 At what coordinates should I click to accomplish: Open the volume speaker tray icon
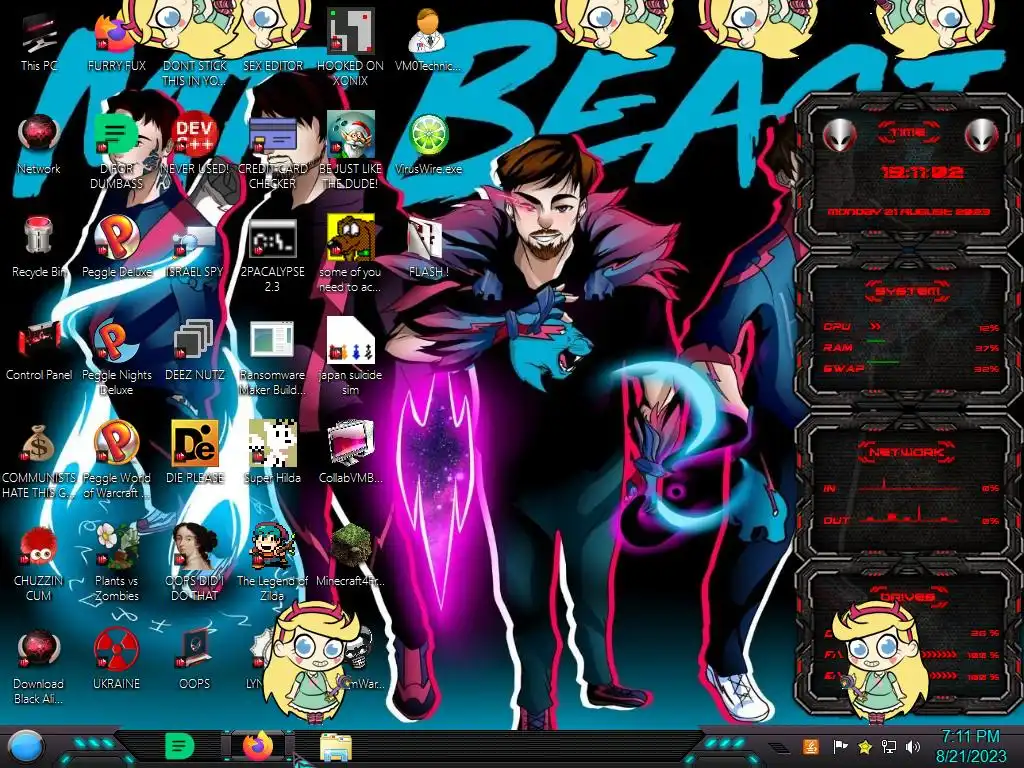point(913,746)
